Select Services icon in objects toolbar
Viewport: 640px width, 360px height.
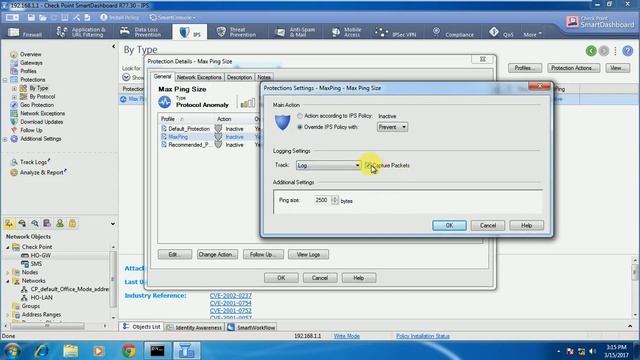click(x=22, y=224)
